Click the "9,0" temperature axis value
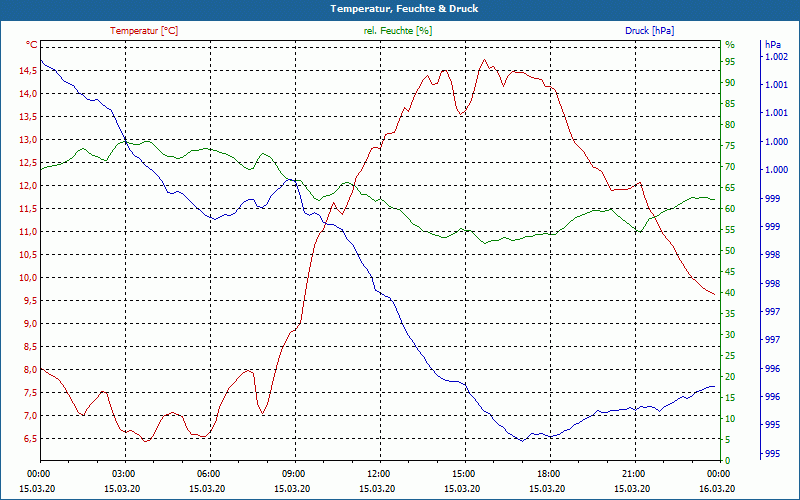 click(x=30, y=323)
